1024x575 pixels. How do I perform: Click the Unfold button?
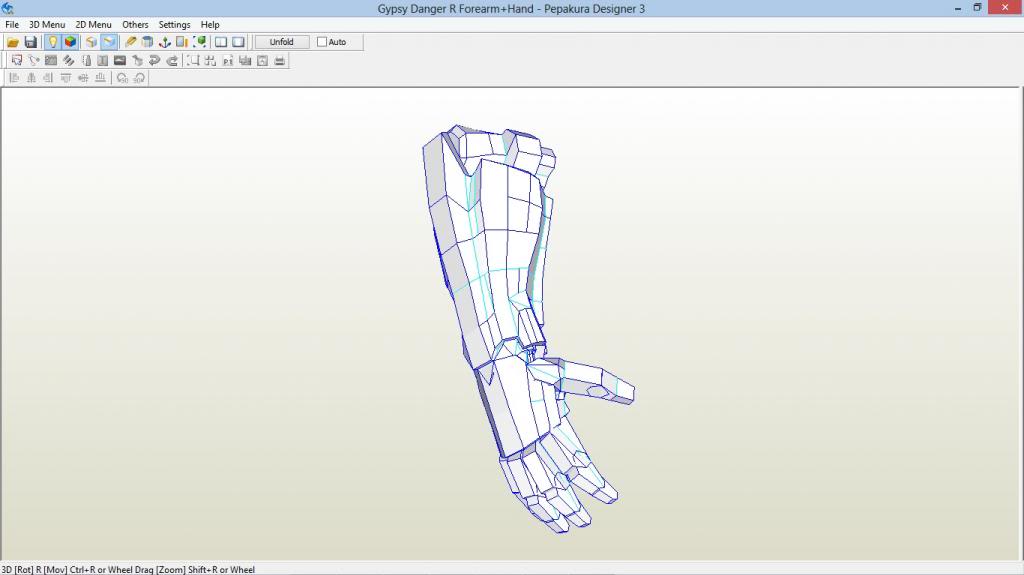281,42
